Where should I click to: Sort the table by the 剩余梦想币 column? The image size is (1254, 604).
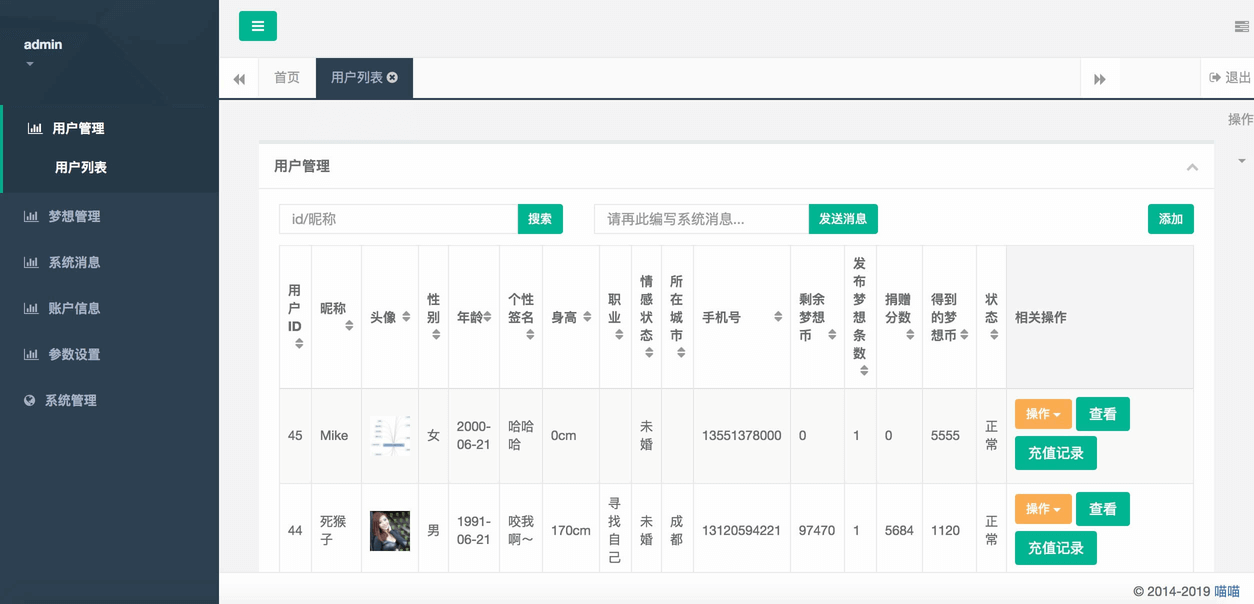[x=832, y=335]
